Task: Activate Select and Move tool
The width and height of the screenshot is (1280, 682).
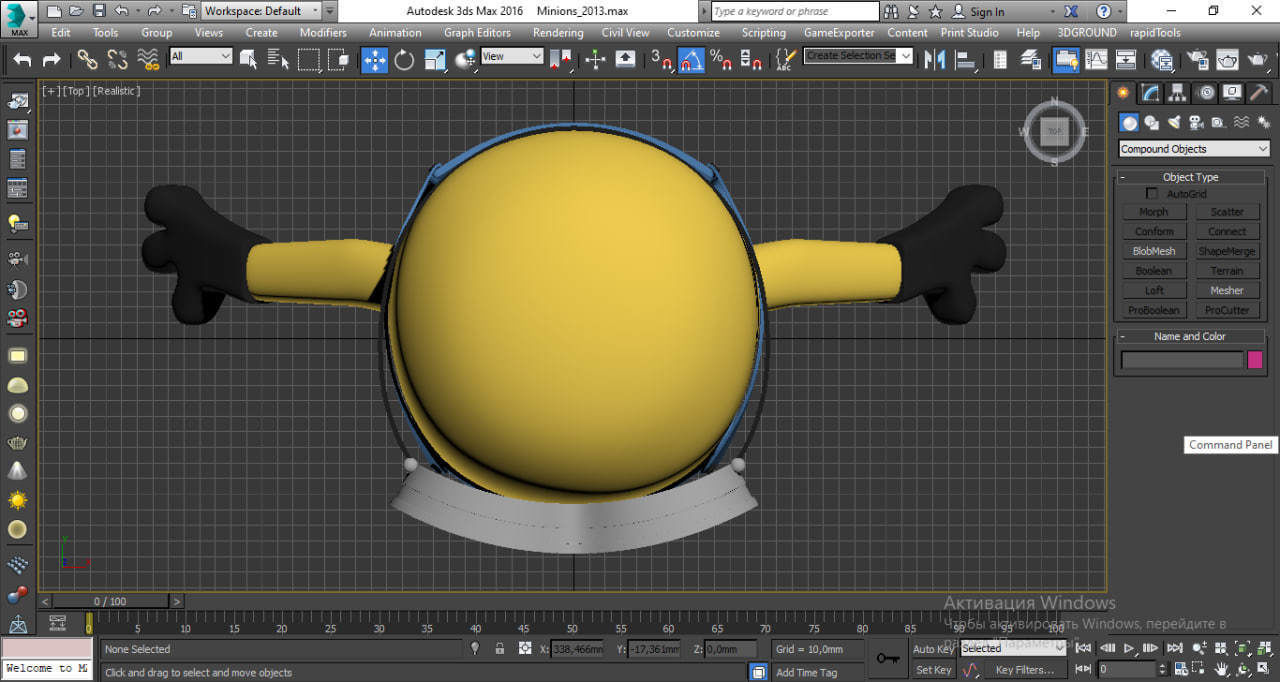Action: [375, 60]
